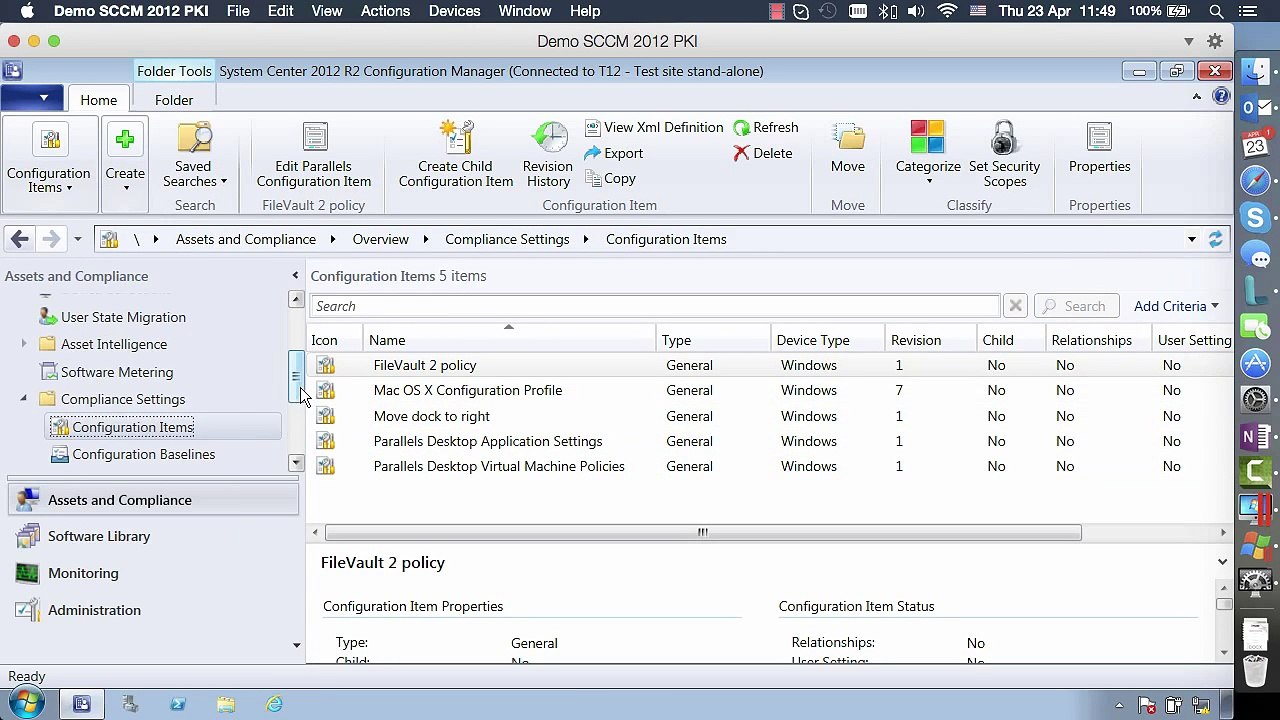Click the FileVault 2 policy row icon

click(x=325, y=366)
